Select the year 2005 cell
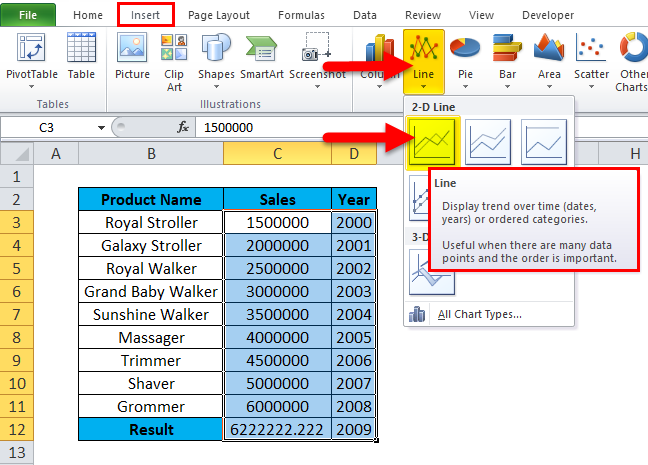 354,338
